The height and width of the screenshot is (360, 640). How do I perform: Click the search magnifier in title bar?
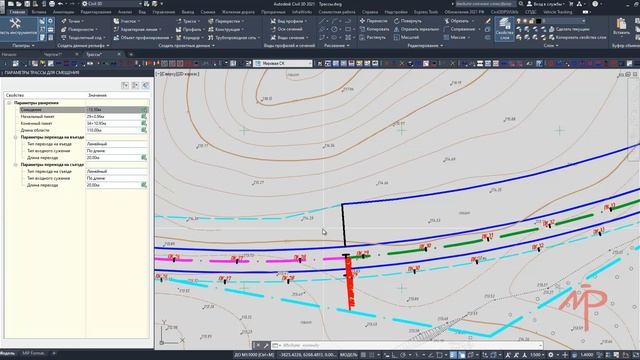520,4
